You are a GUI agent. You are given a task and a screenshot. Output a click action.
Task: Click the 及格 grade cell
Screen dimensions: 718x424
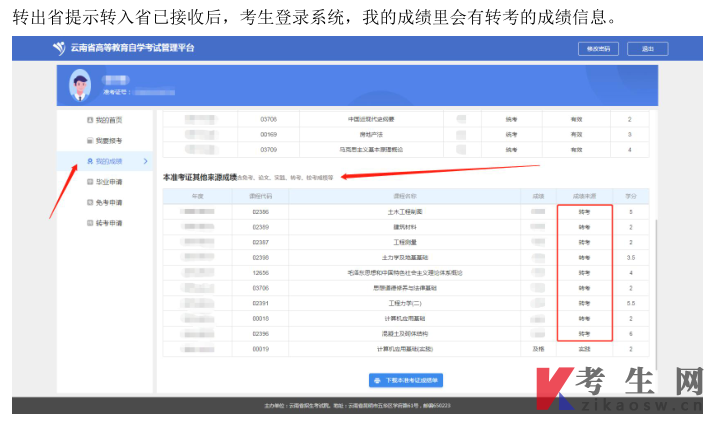coord(538,349)
